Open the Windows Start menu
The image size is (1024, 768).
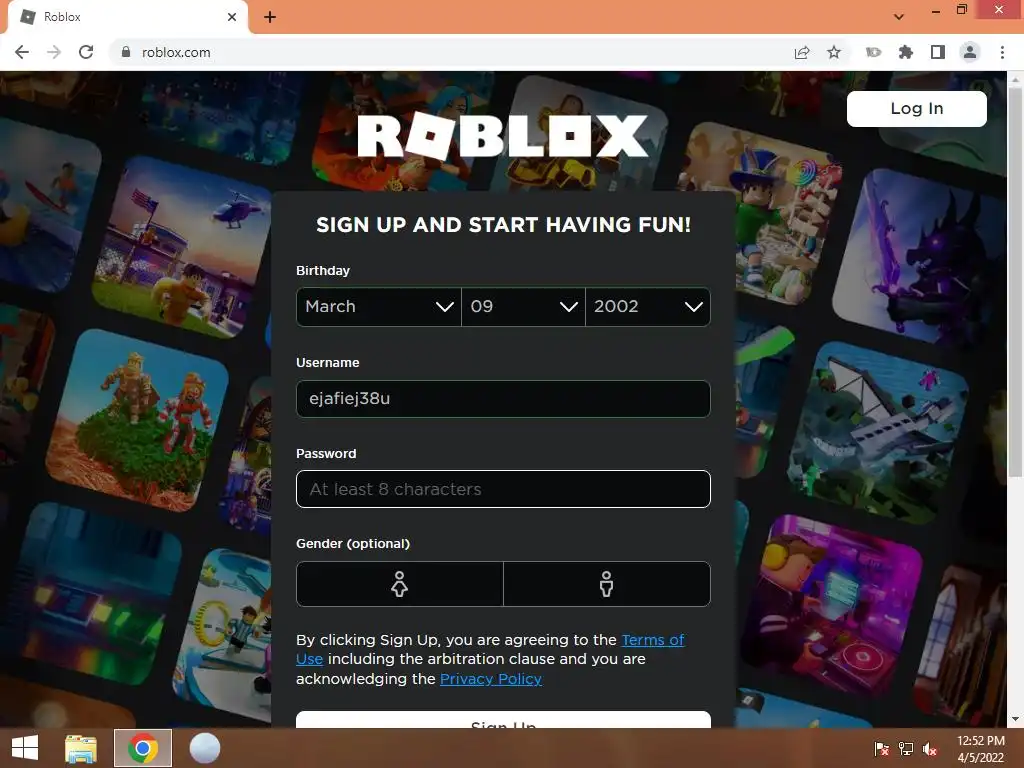tap(25, 748)
